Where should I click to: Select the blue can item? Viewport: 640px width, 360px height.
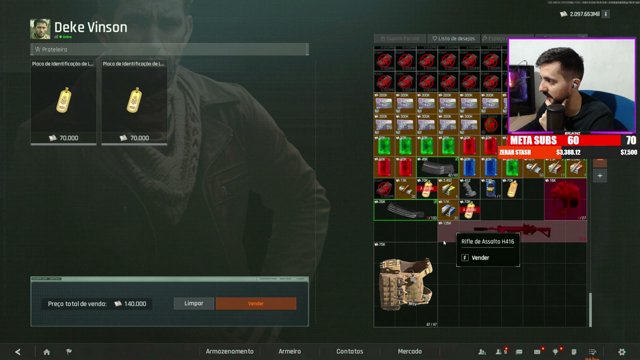click(490, 189)
